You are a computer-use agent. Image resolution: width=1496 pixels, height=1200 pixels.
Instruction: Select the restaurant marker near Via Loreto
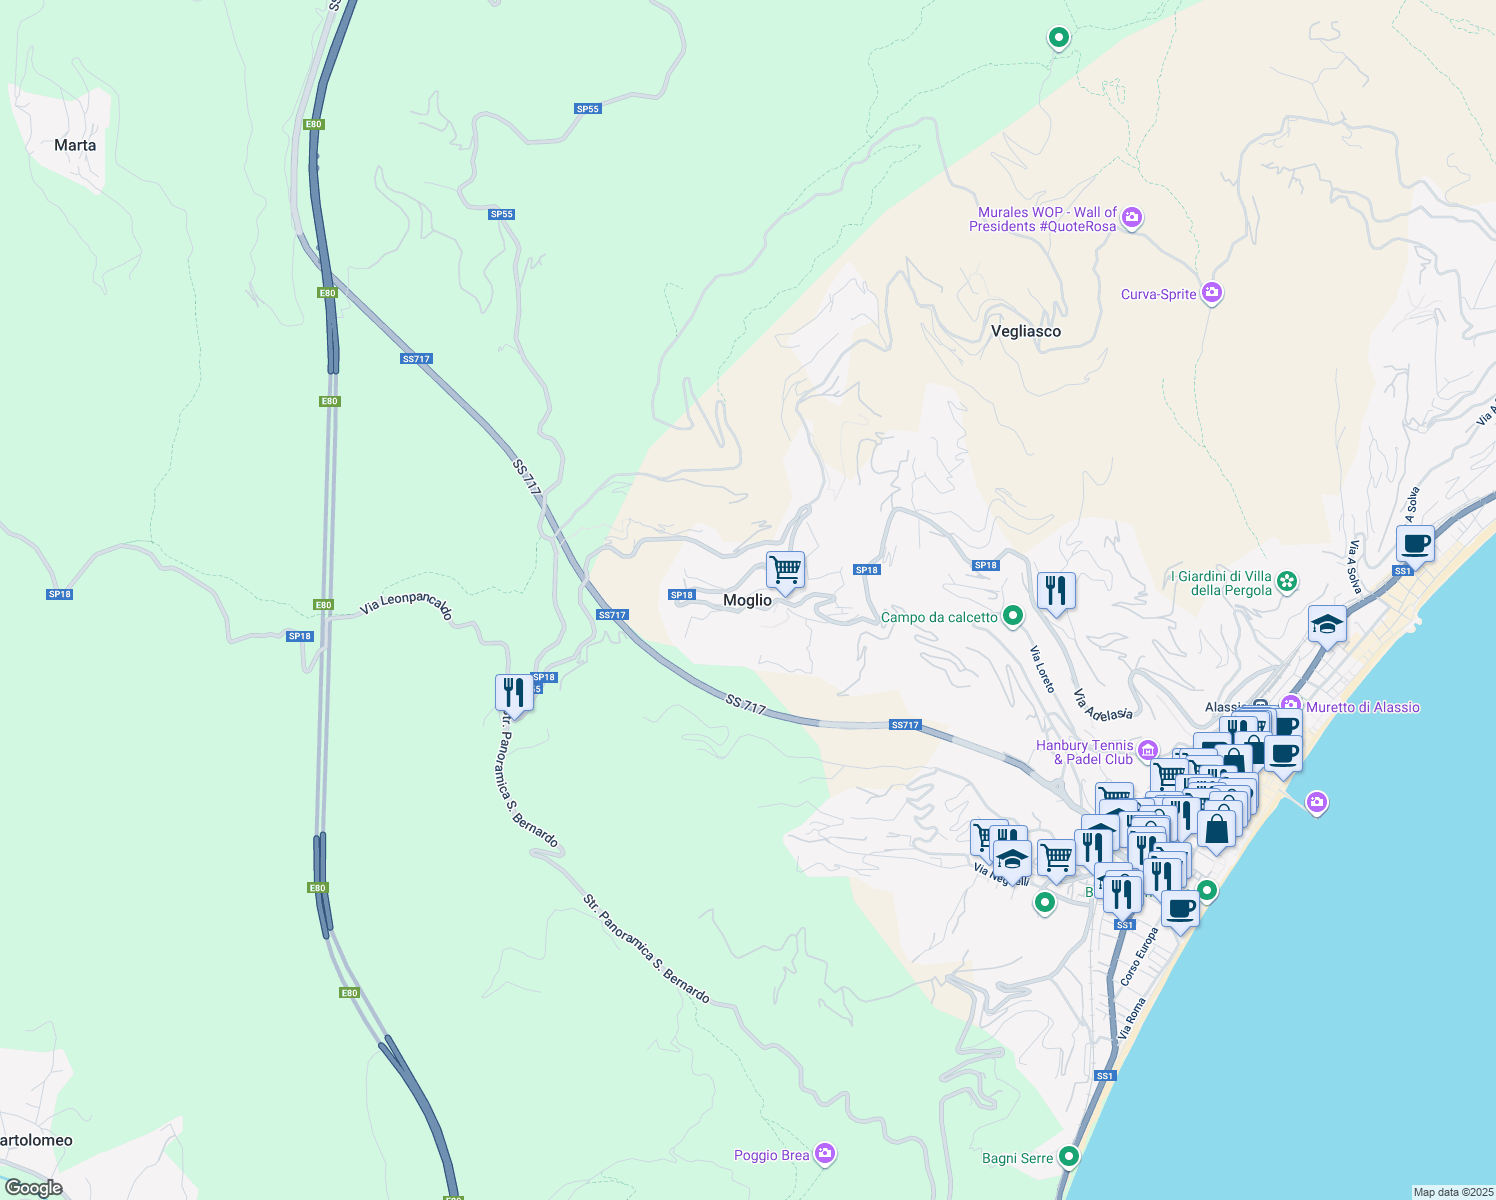tap(1056, 590)
